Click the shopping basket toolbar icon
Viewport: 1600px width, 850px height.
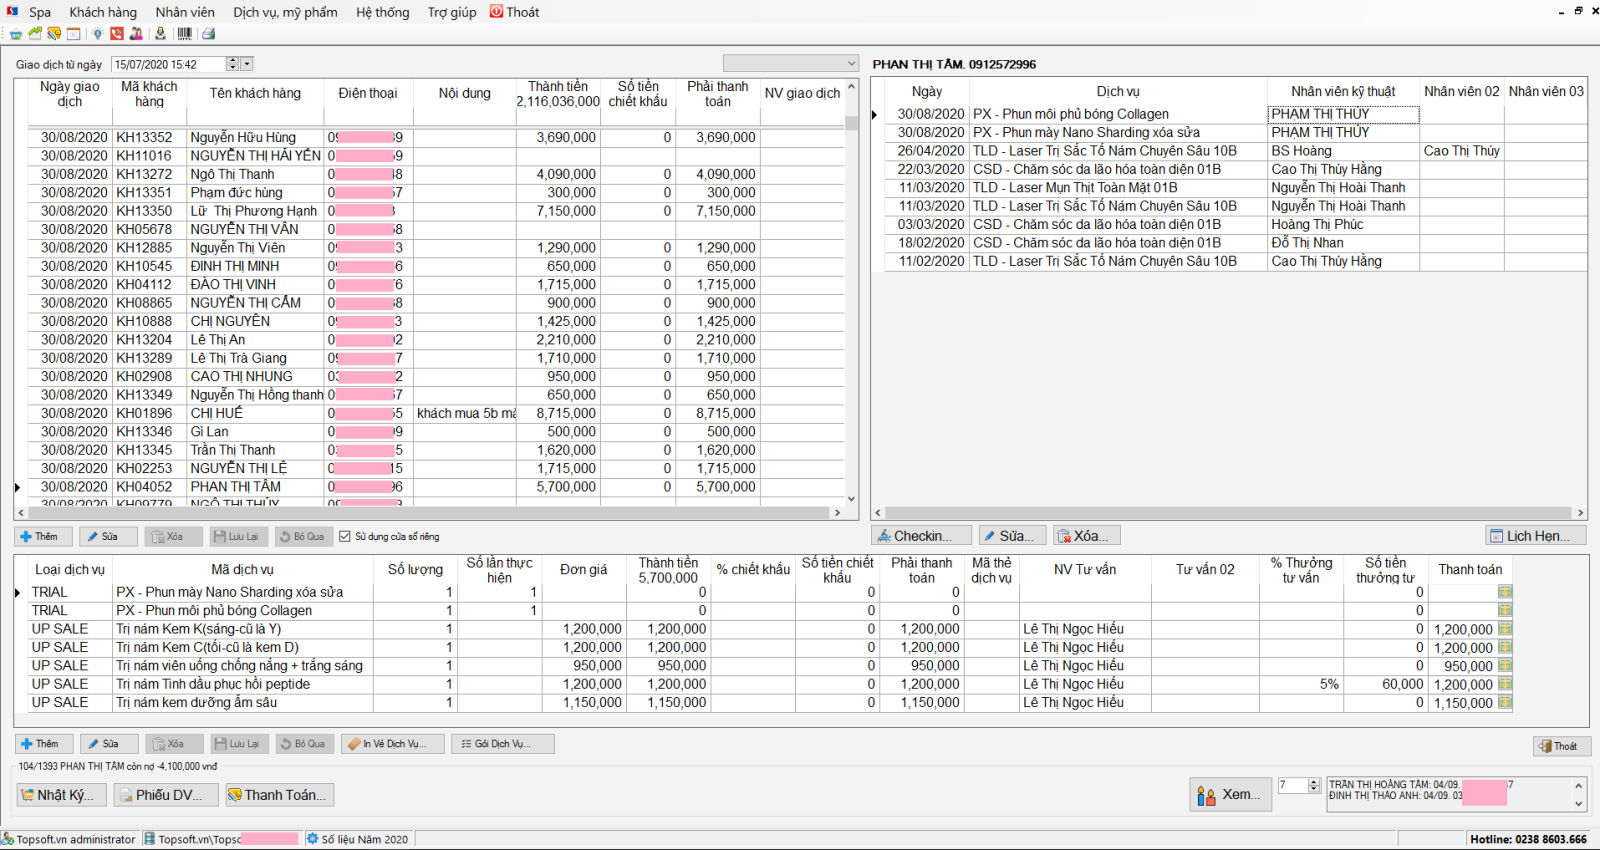click(16, 34)
